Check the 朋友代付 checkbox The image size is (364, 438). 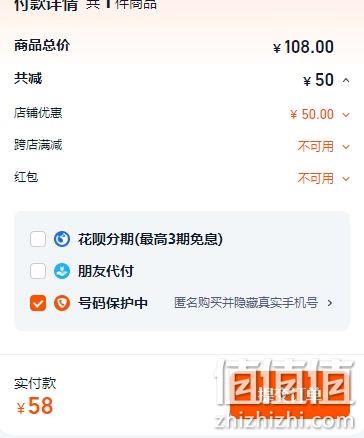click(38, 271)
